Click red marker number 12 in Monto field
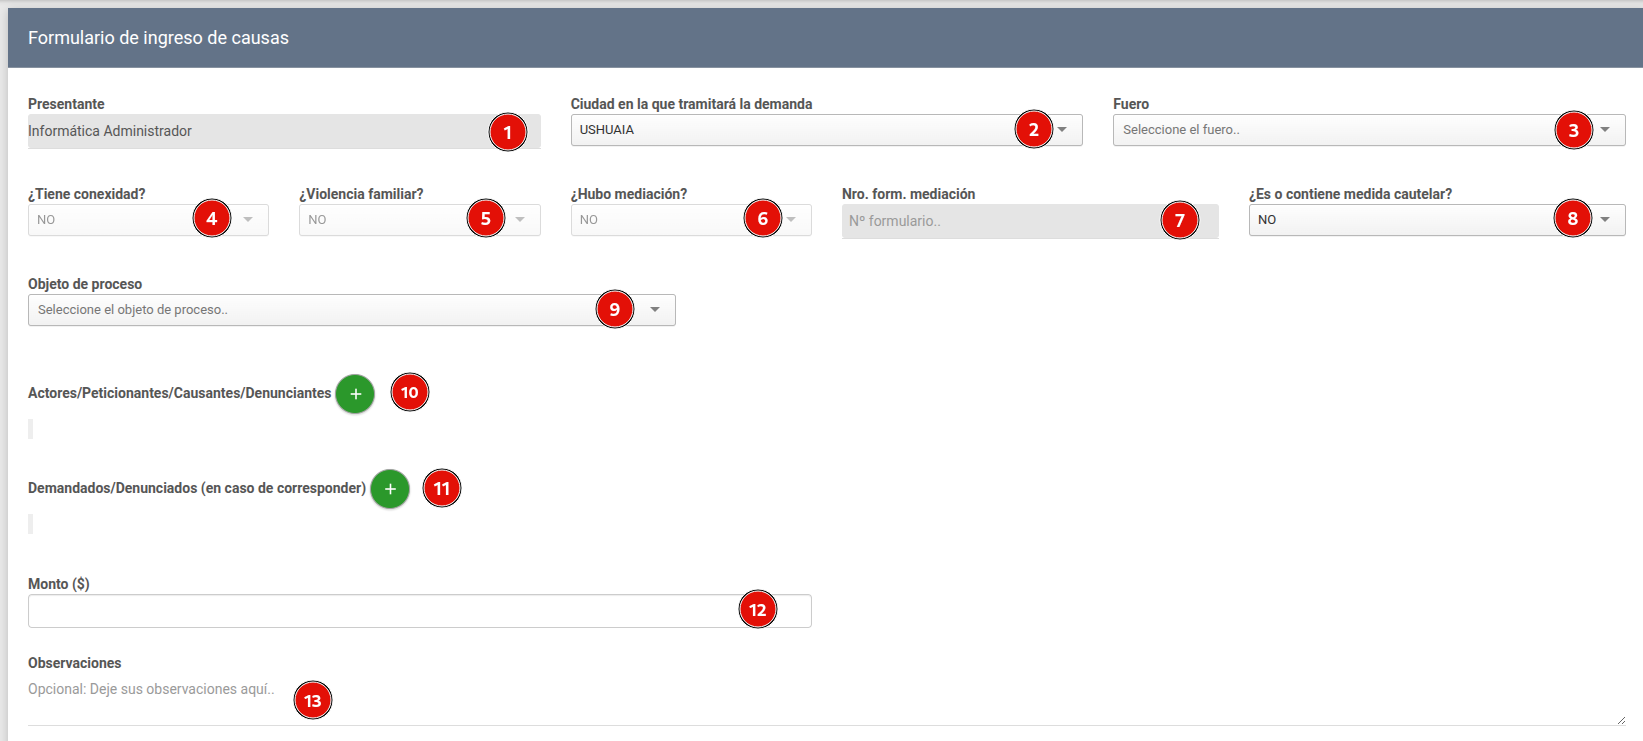1643x741 pixels. tap(757, 610)
